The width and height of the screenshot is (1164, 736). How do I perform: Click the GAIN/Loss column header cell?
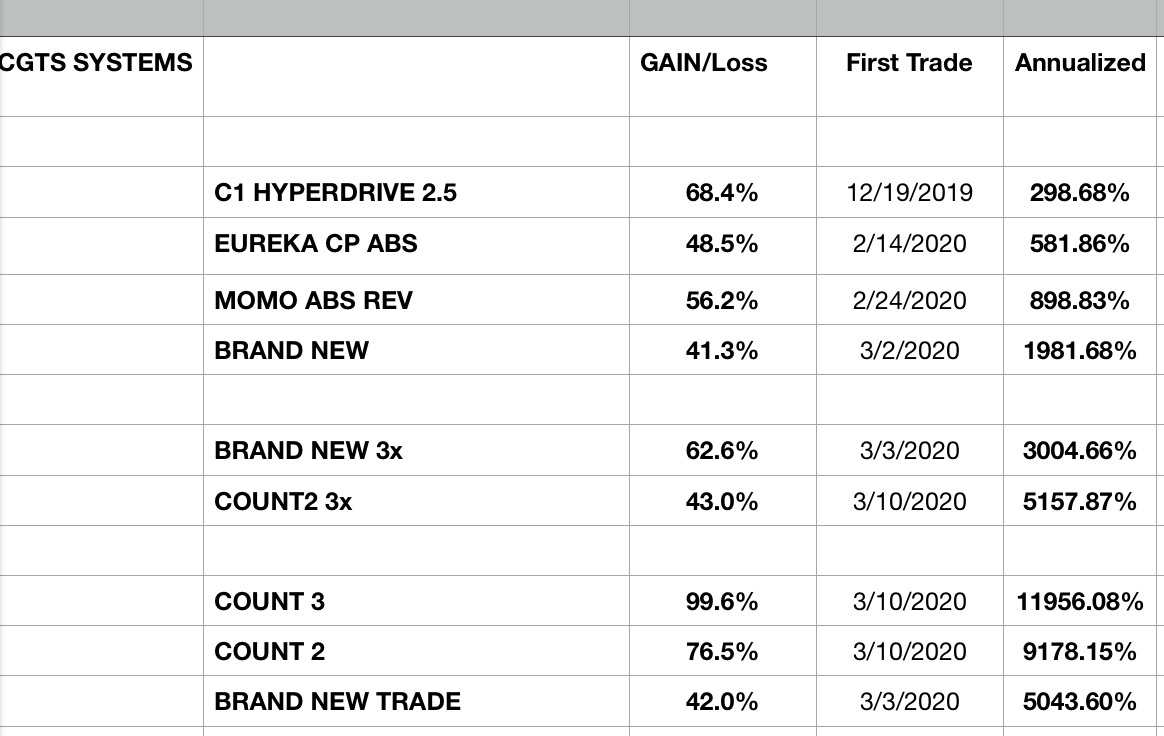coord(704,63)
